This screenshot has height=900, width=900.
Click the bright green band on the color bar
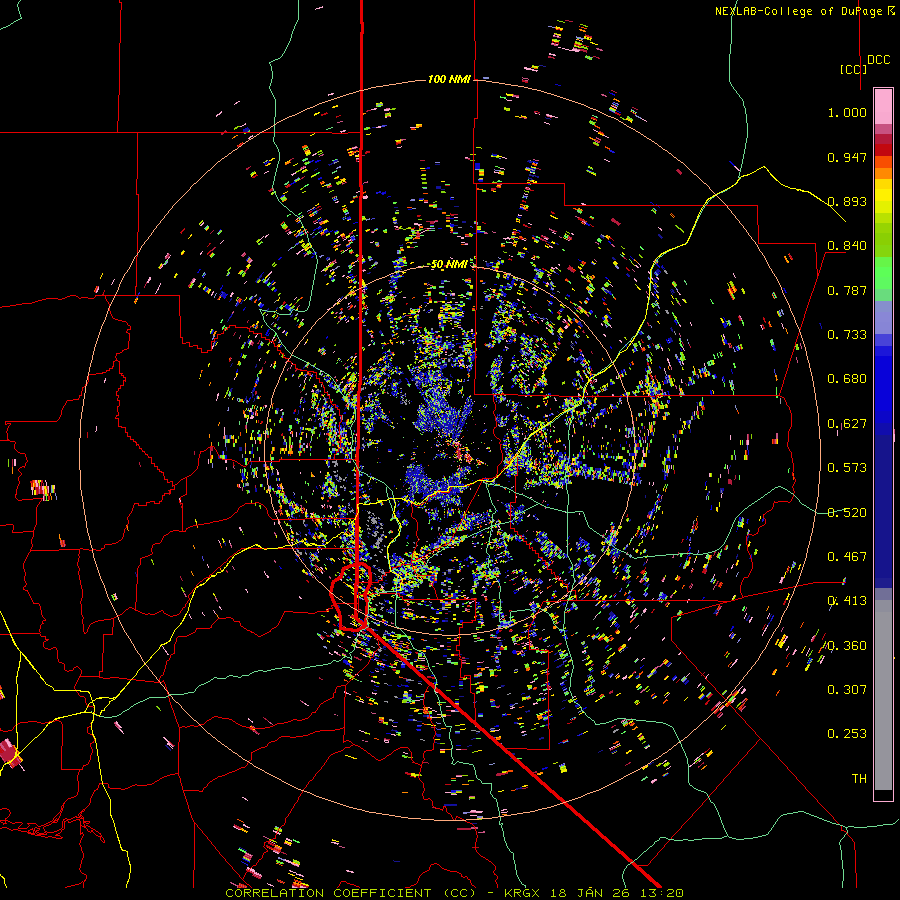click(883, 273)
